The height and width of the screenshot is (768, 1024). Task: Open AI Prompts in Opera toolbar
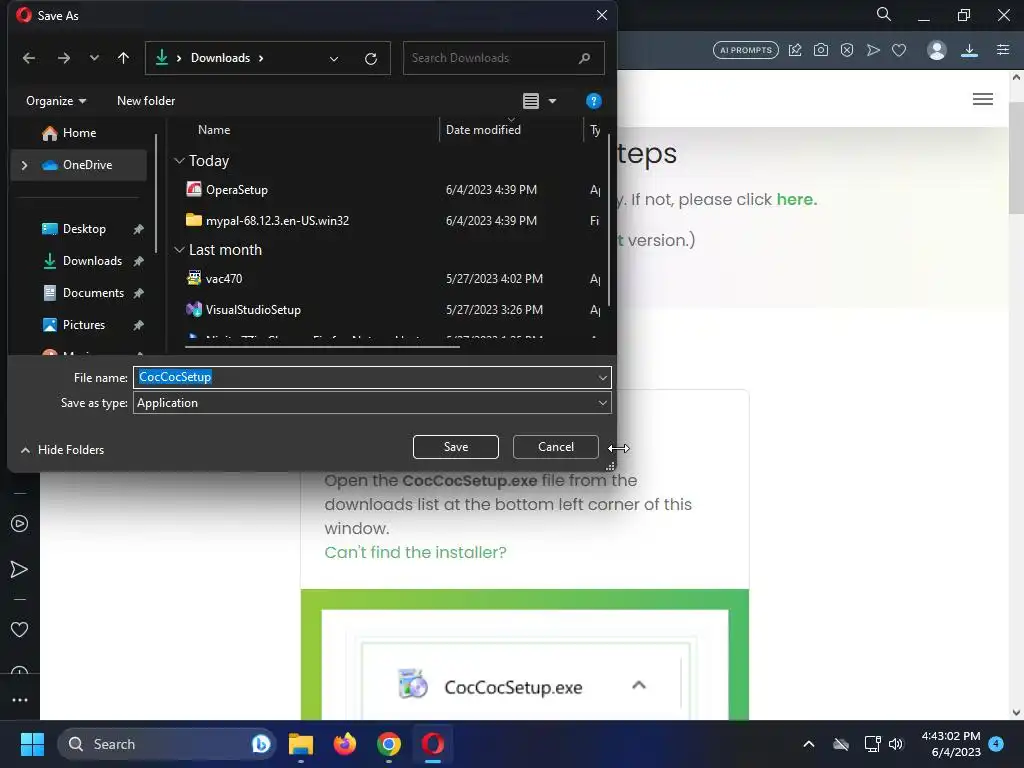tap(746, 50)
